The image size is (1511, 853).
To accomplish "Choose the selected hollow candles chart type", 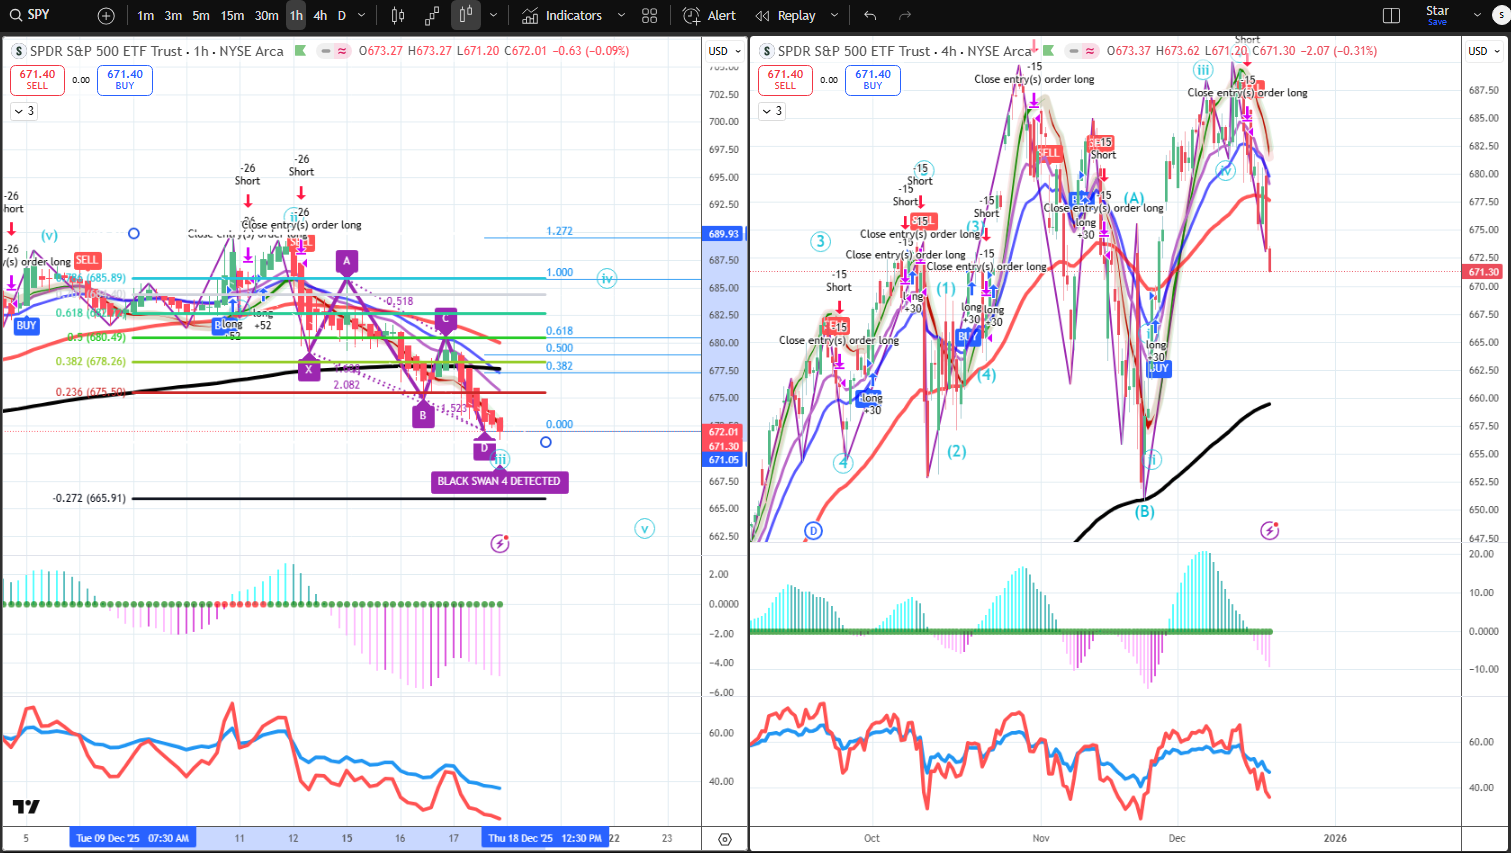I will tap(466, 16).
